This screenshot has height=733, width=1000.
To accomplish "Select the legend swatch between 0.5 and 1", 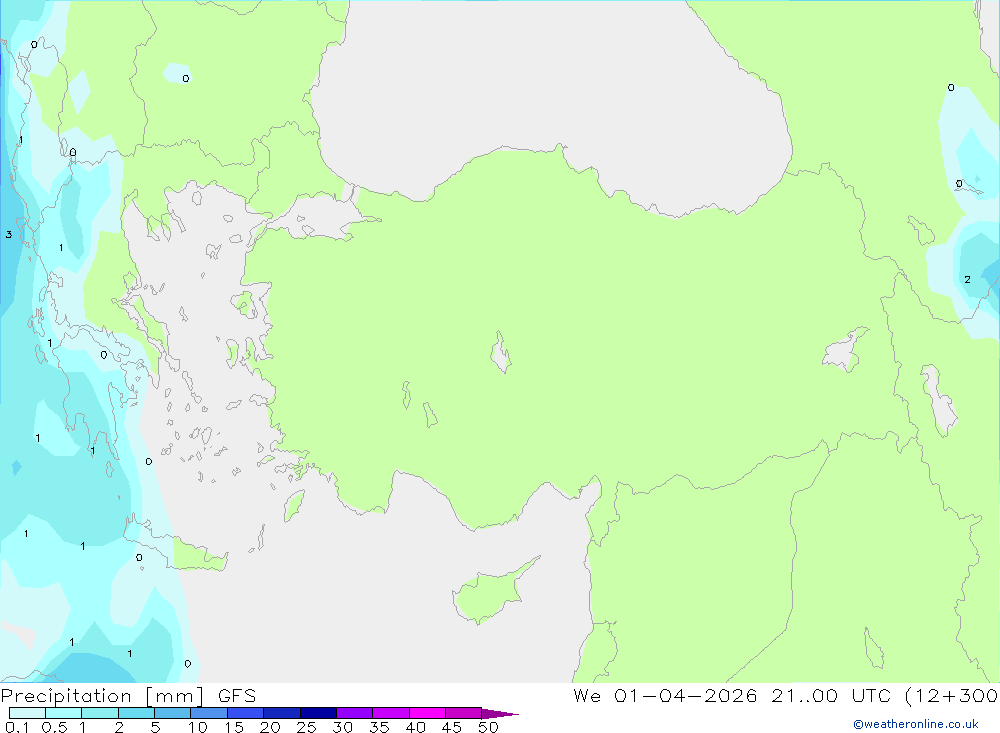I will pyautogui.click(x=64, y=713).
